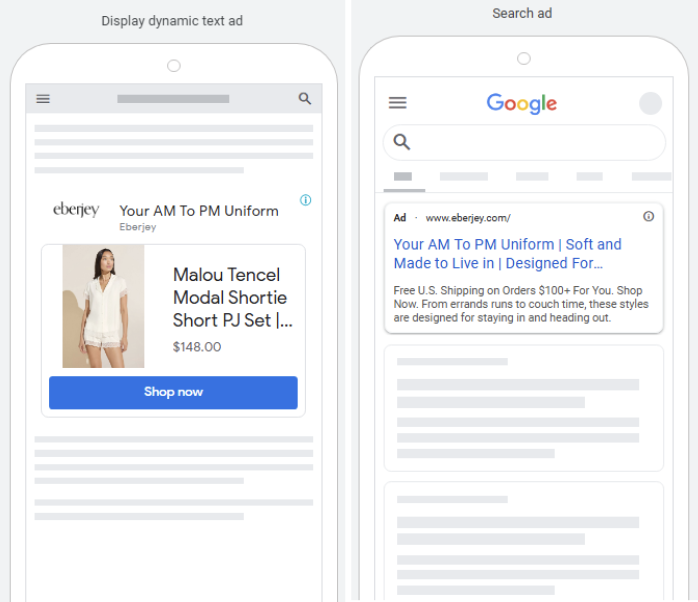The image size is (698, 602).
Task: Click 'Your AM To PM Uniform' display ad headline
Action: [x=199, y=211]
